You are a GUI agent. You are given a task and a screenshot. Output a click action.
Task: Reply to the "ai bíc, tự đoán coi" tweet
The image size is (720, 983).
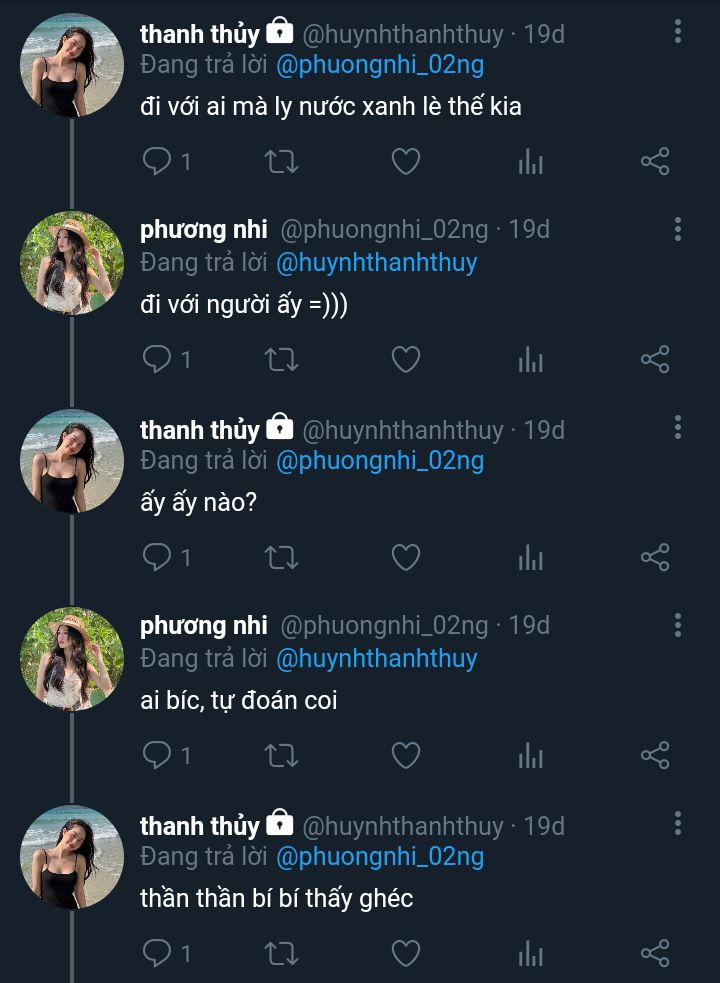[x=158, y=756]
